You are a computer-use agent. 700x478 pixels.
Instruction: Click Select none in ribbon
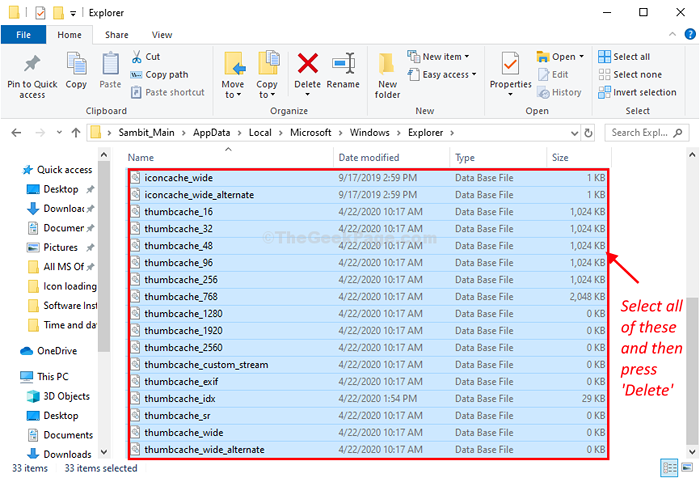point(630,75)
